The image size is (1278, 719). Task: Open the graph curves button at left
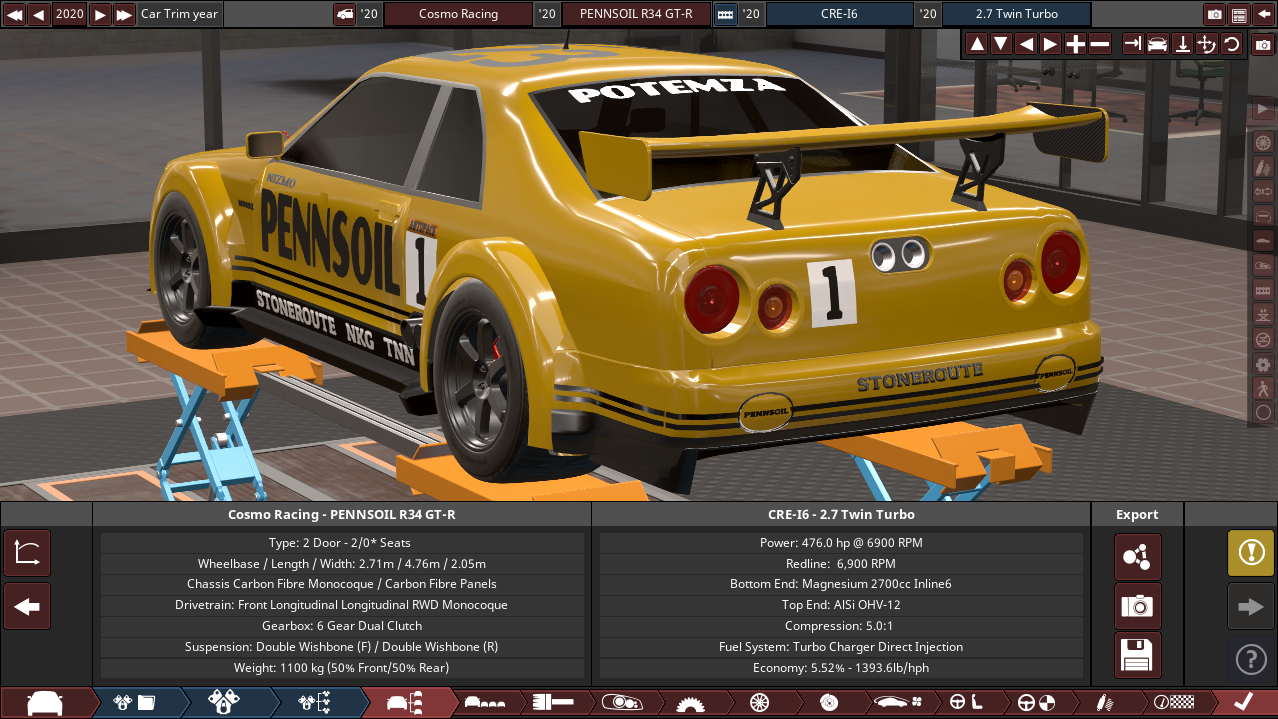(x=27, y=553)
